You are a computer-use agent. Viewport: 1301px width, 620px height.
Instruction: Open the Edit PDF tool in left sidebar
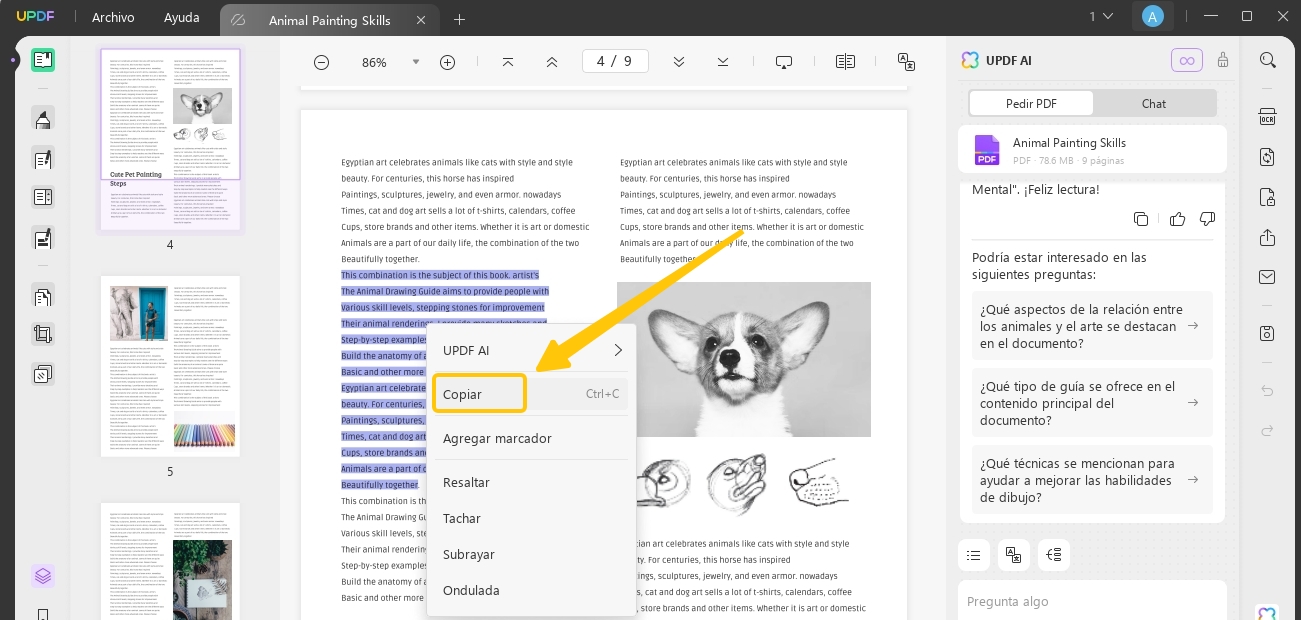43,158
